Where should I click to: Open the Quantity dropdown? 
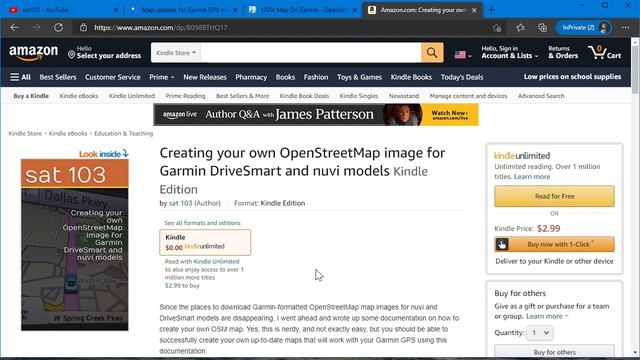coord(540,333)
